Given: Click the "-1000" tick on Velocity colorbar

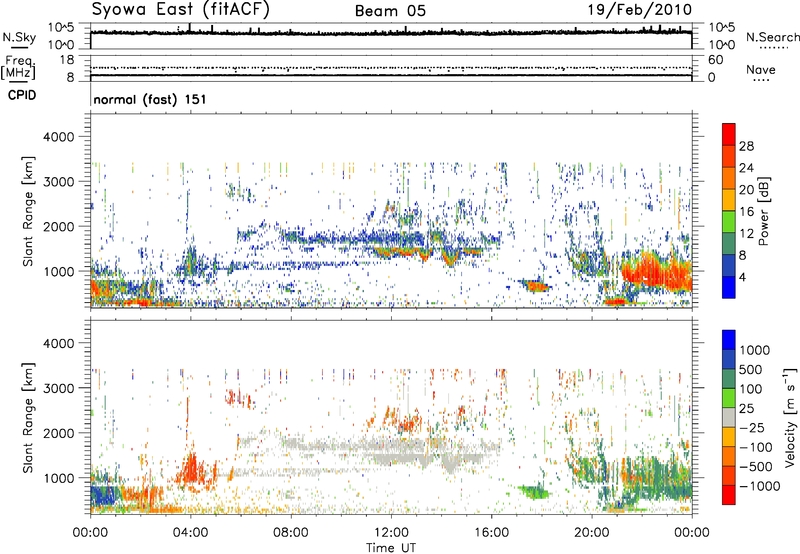Looking at the screenshot, I should click(759, 486).
